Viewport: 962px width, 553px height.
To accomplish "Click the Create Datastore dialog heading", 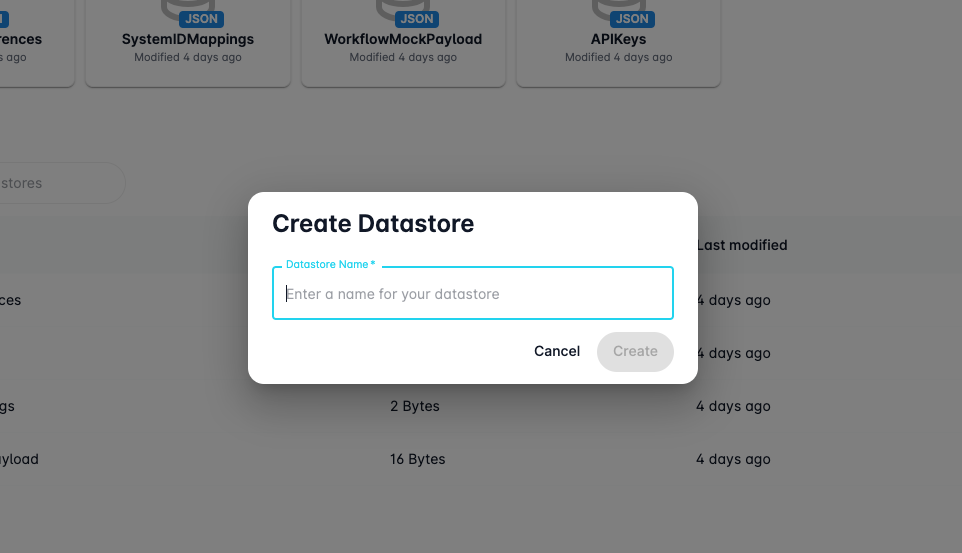I will 373,223.
